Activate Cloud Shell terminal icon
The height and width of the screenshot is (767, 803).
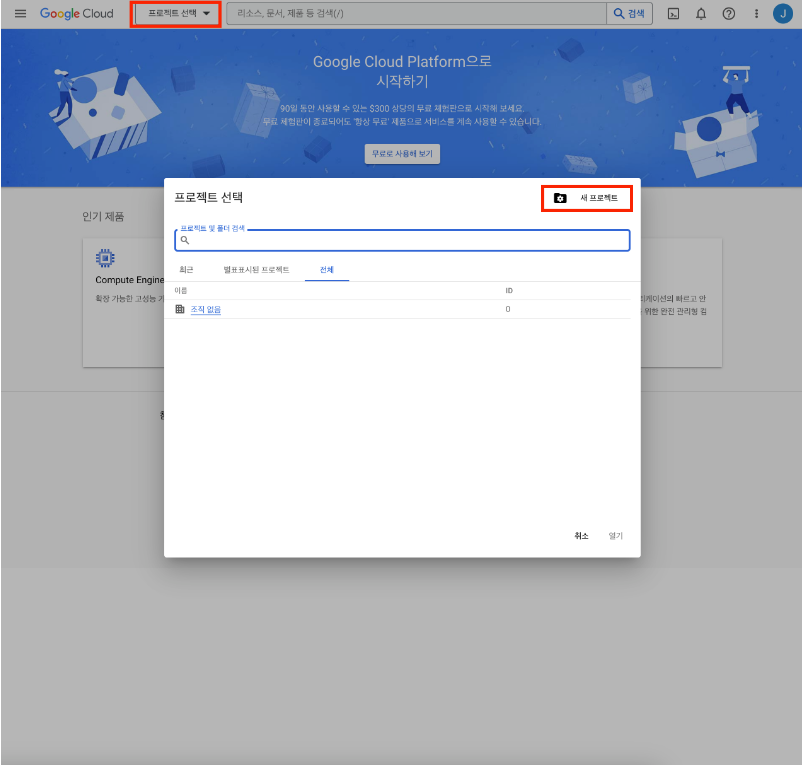(x=673, y=14)
